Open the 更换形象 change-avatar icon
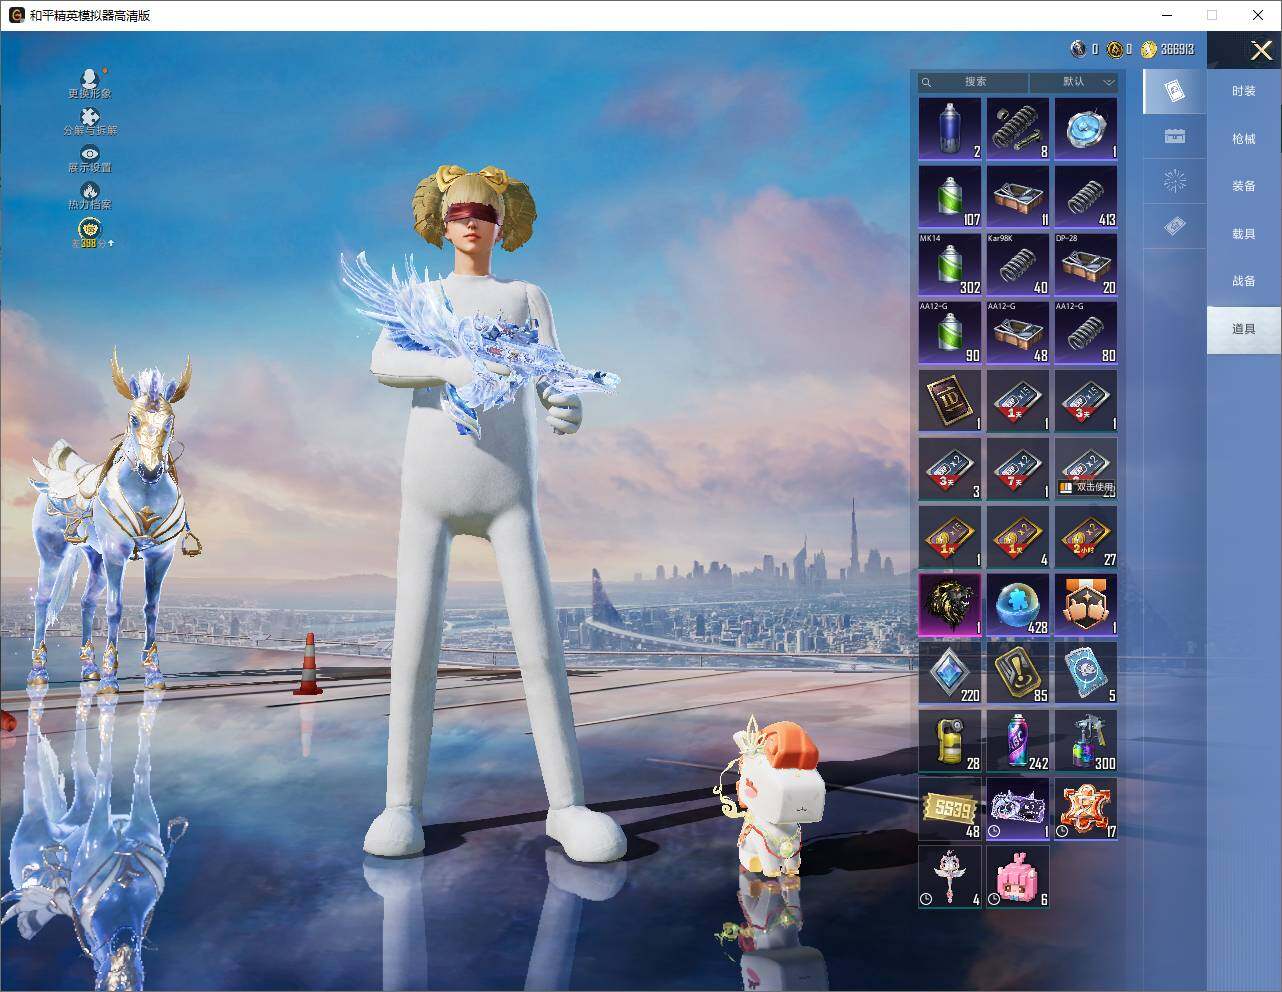The image size is (1282, 992). (90, 83)
